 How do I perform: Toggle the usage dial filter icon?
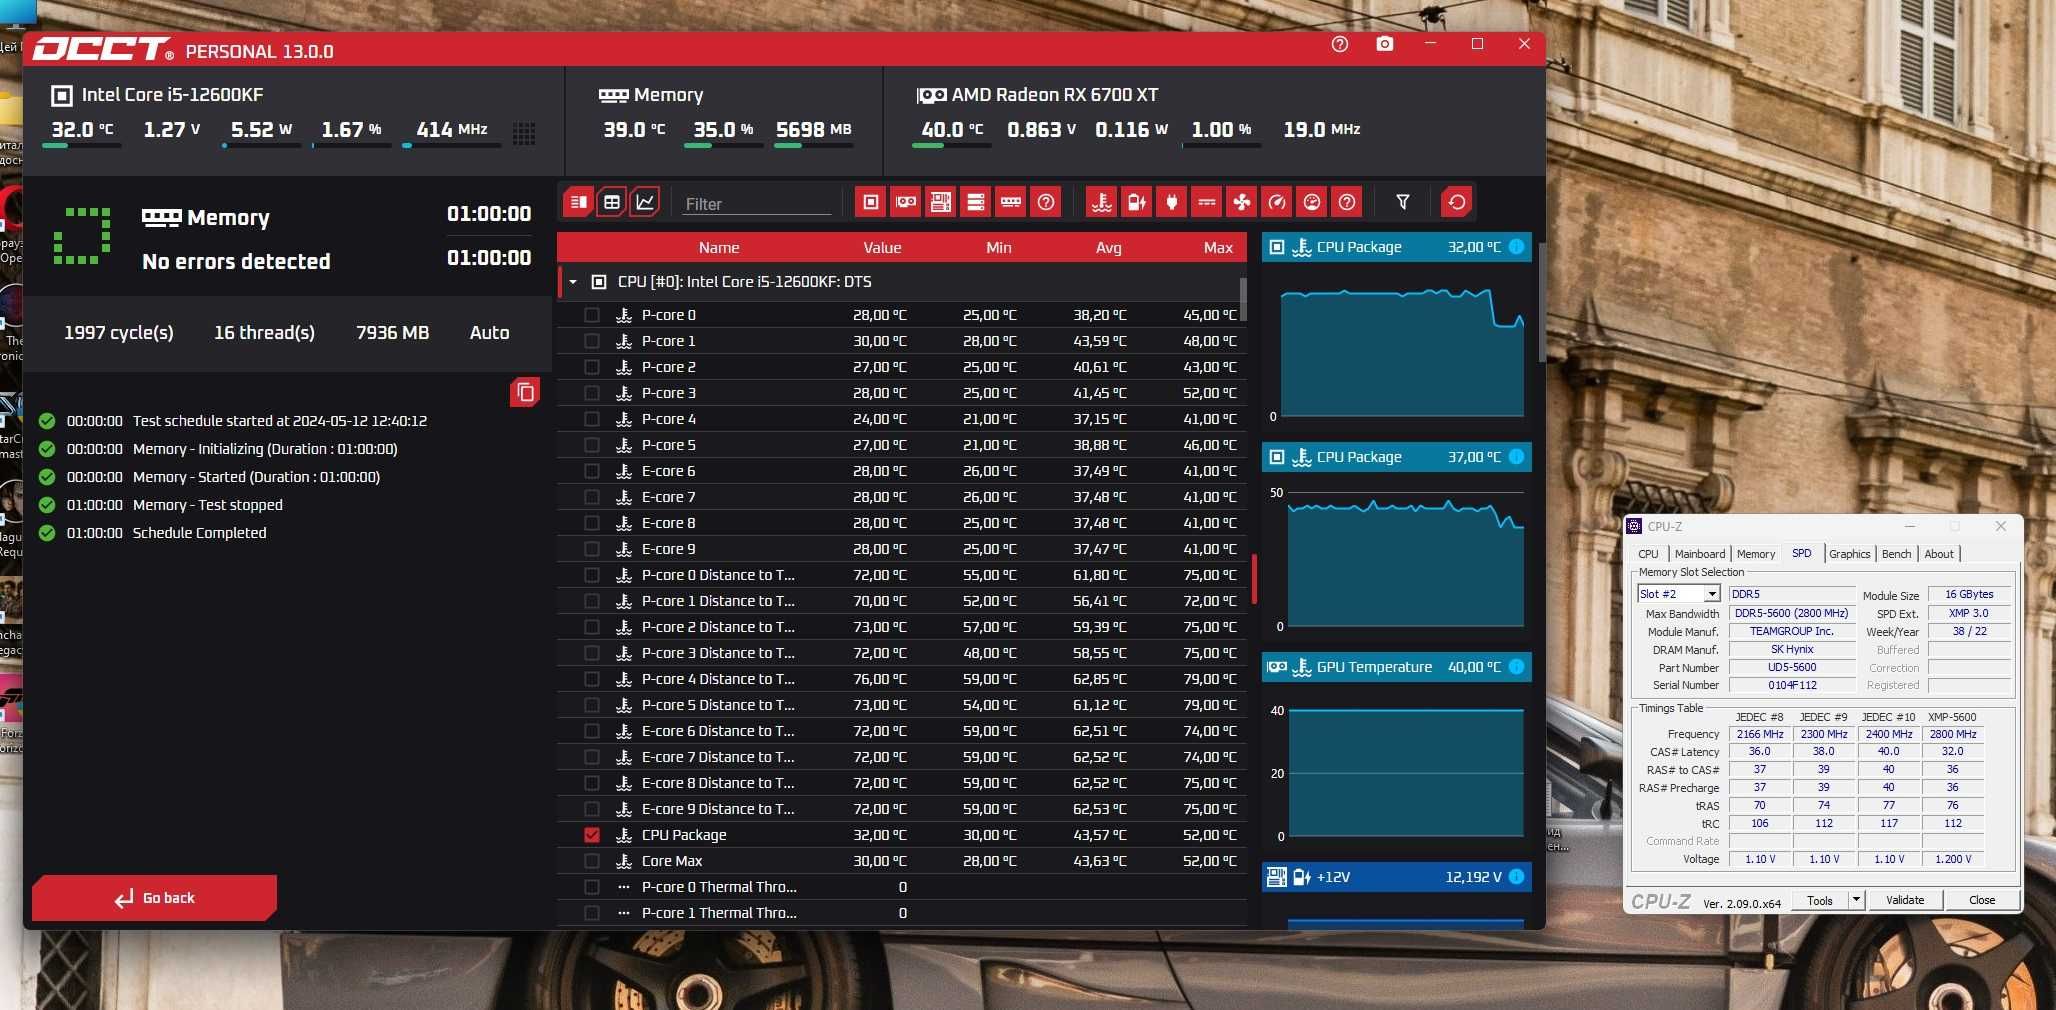(x=1312, y=202)
